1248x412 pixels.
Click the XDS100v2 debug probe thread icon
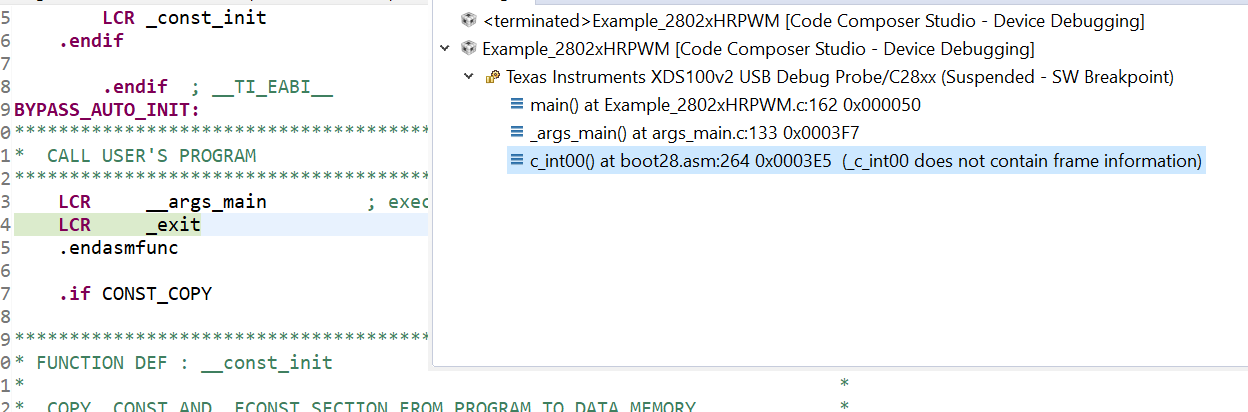pos(492,77)
